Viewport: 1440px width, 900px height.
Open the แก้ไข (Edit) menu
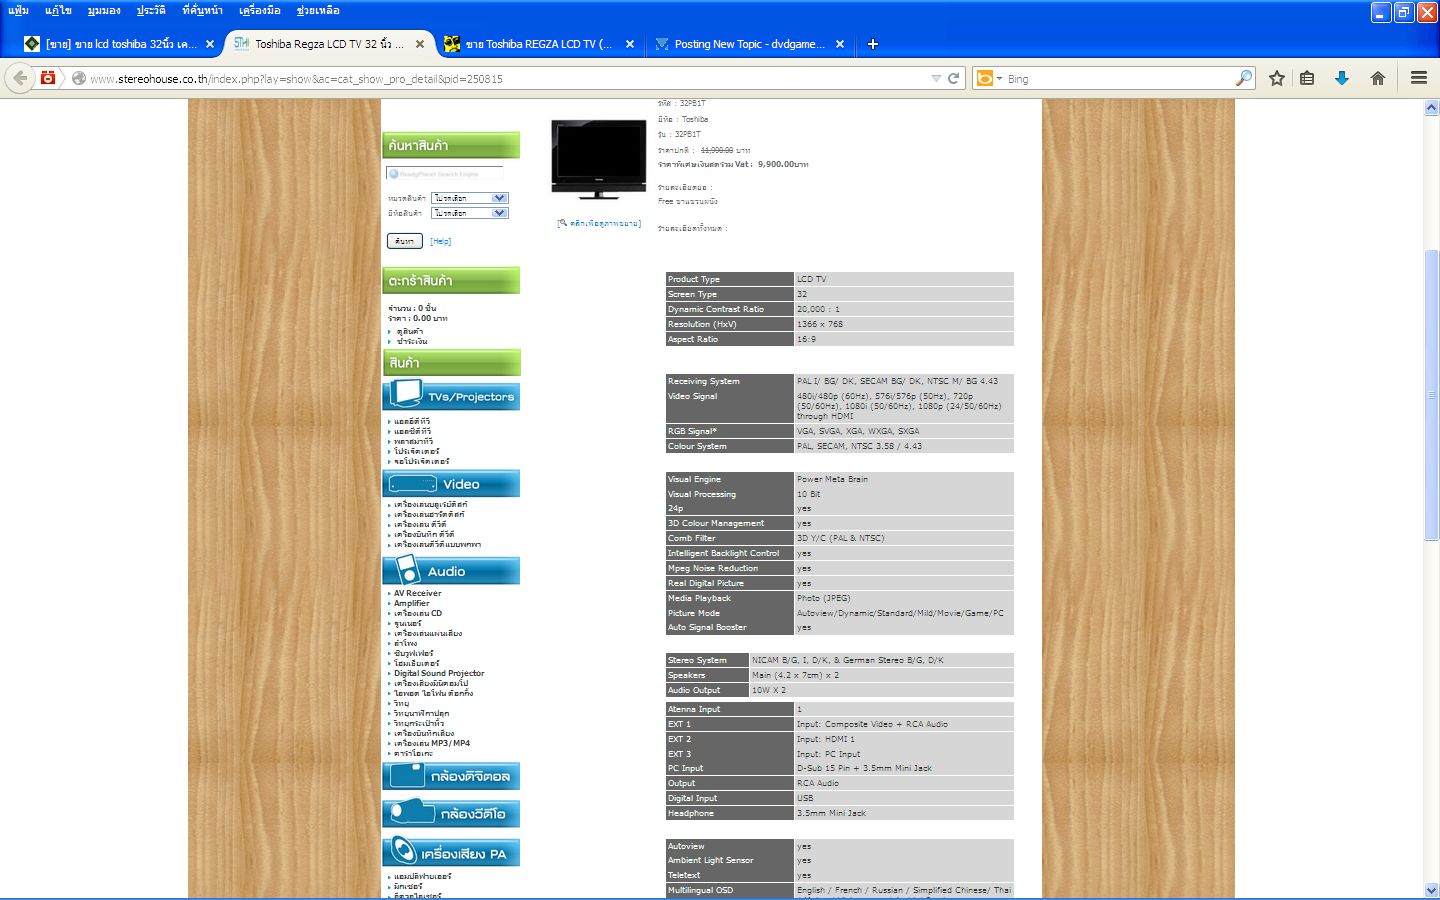coord(58,10)
